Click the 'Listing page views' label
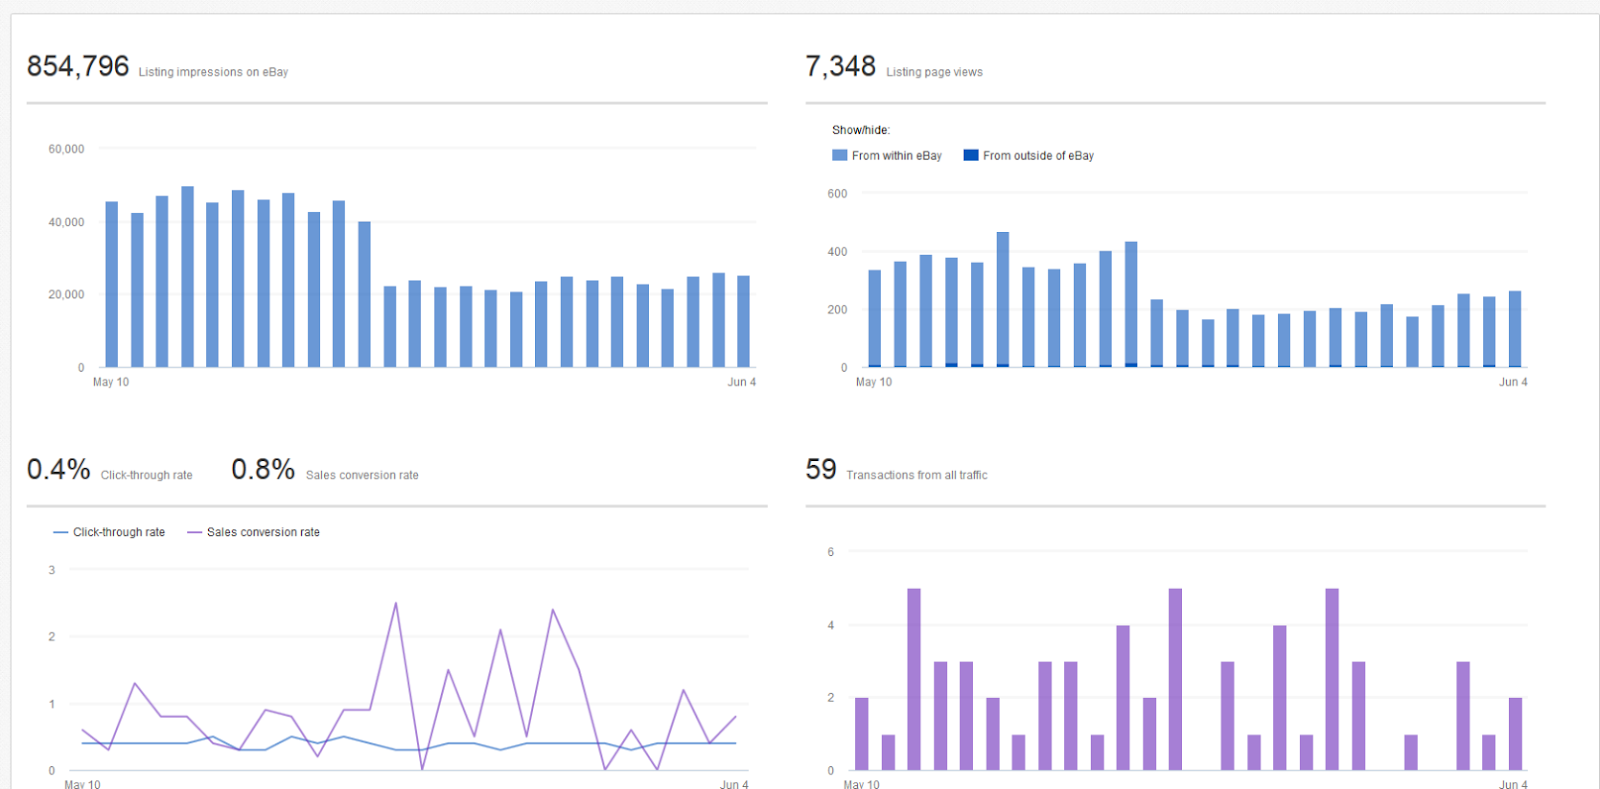The width and height of the screenshot is (1600, 789). point(934,72)
